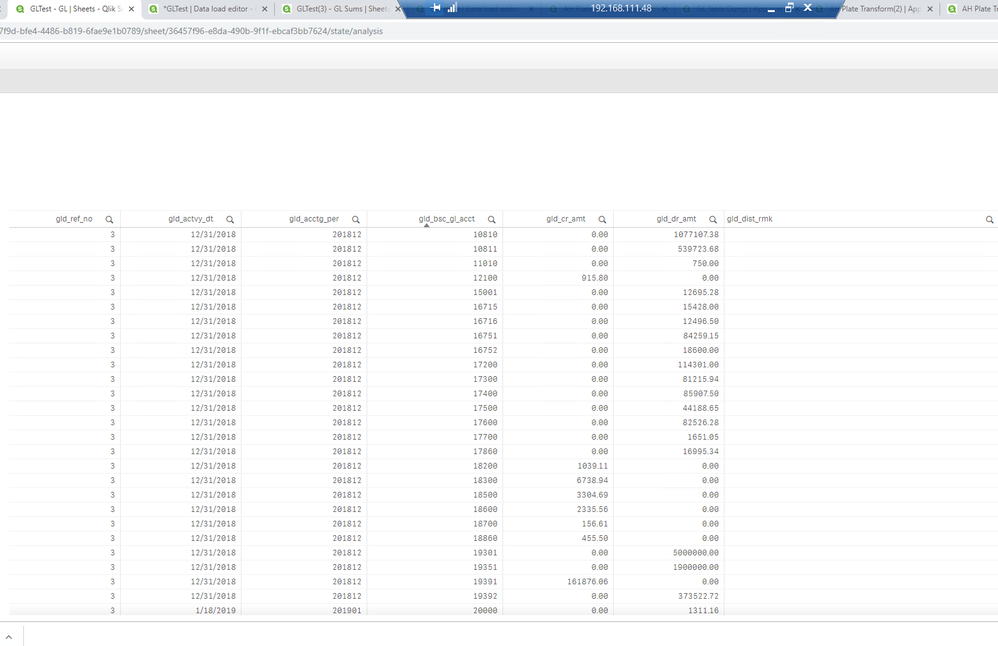Open search for gld_actvy_dt column

click(230, 220)
